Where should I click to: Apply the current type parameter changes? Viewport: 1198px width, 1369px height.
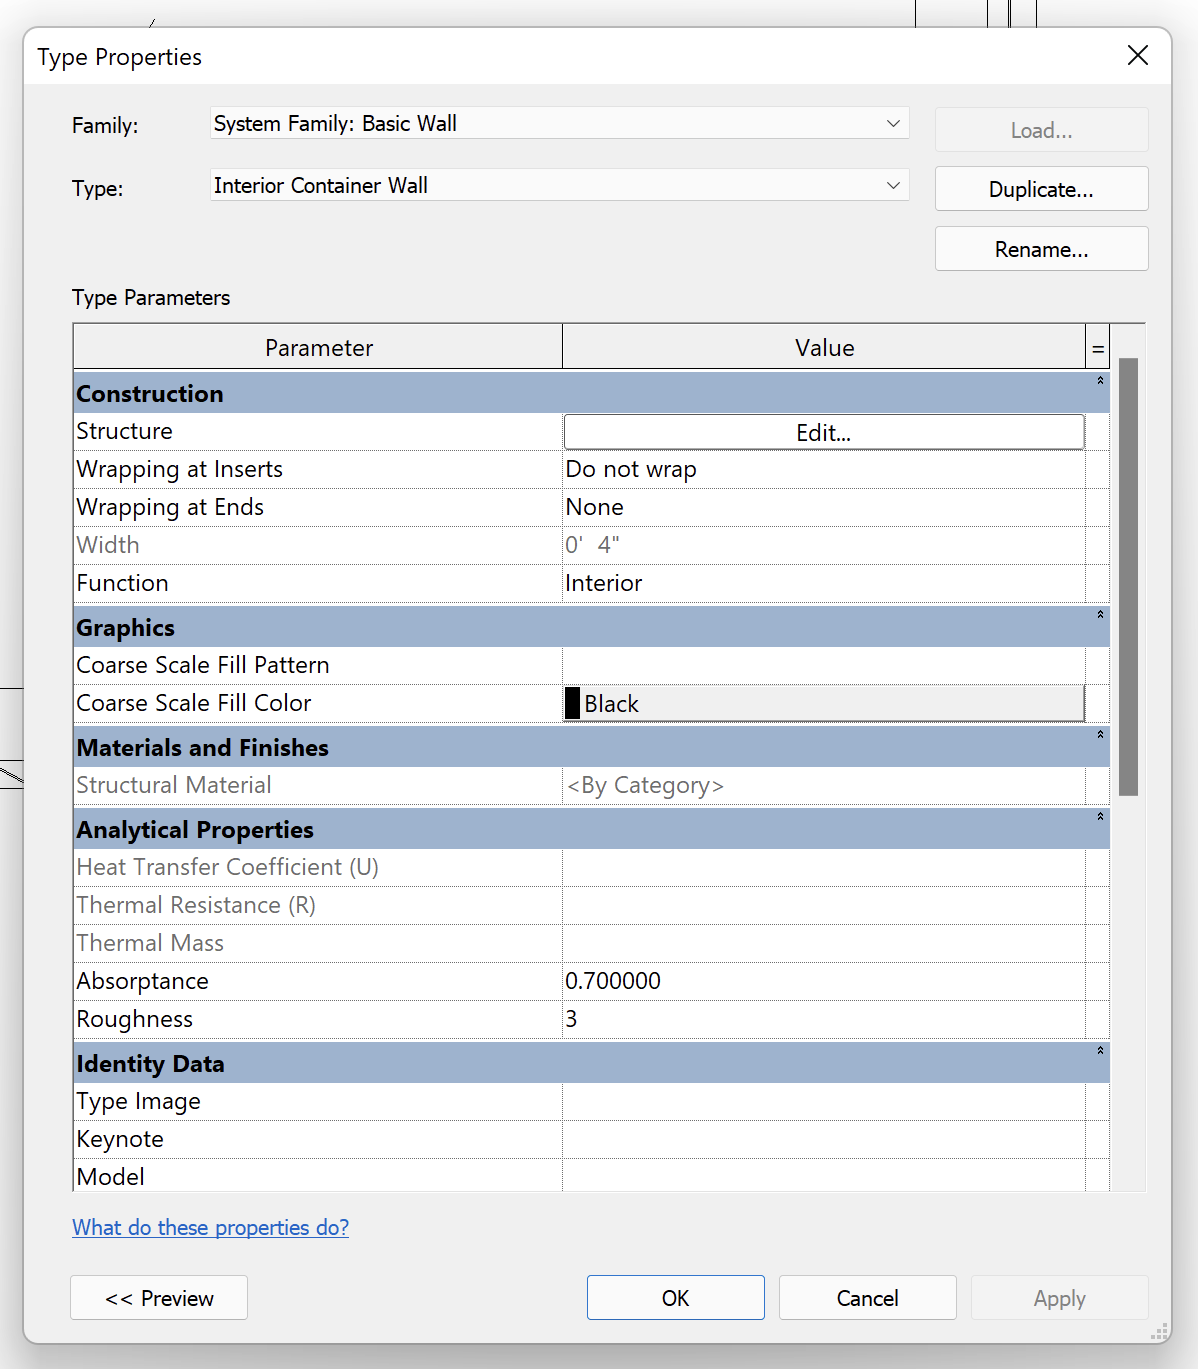(1059, 1297)
